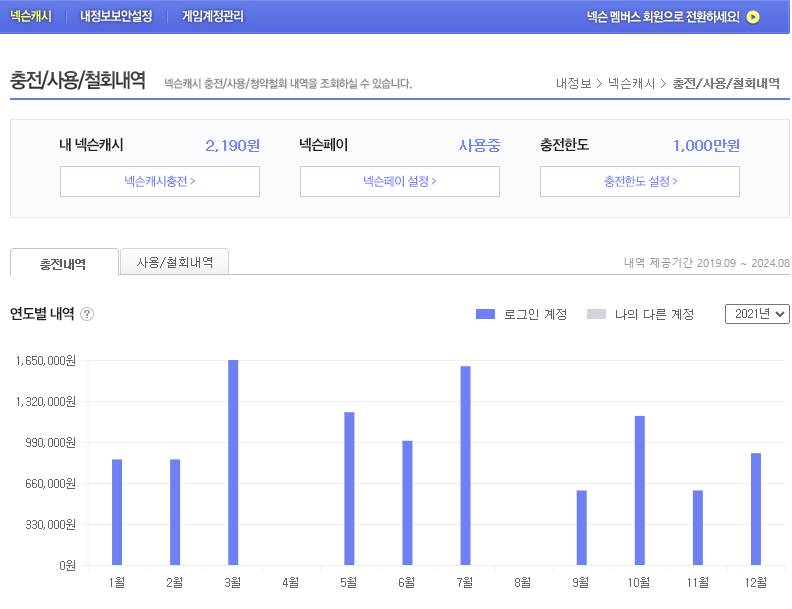The height and width of the screenshot is (609, 792).
Task: Click the help question mark icon near 연도별 내역
Action: 87,314
